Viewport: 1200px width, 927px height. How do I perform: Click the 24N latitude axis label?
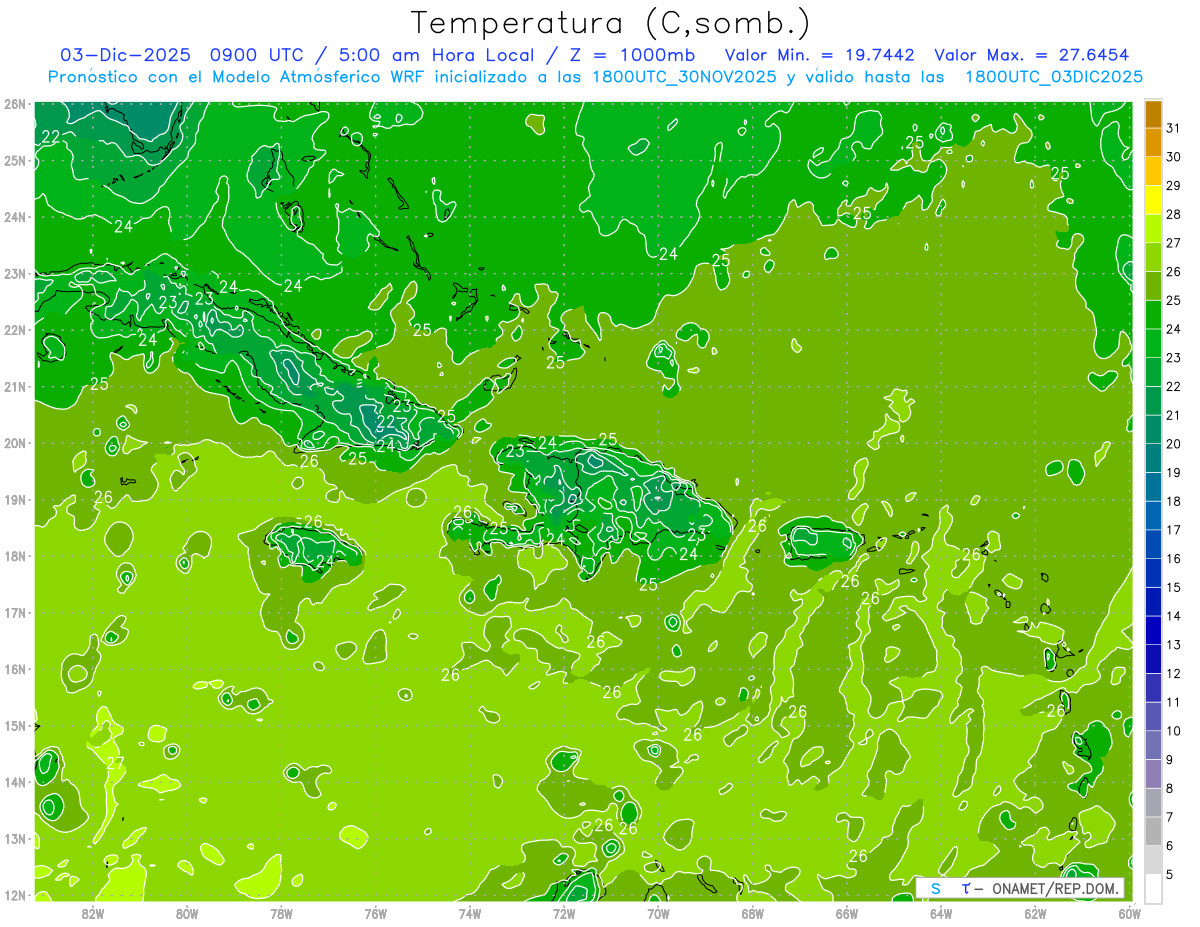(14, 217)
